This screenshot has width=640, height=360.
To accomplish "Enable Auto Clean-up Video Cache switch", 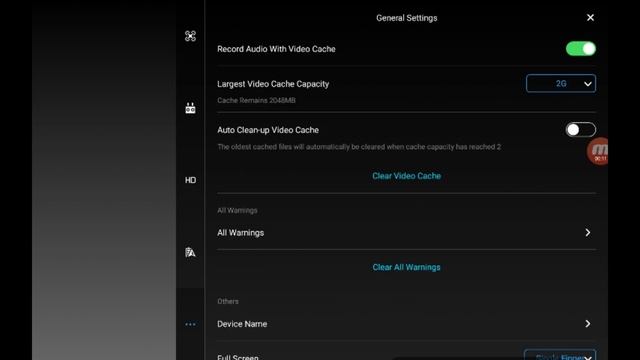I will [x=580, y=130].
